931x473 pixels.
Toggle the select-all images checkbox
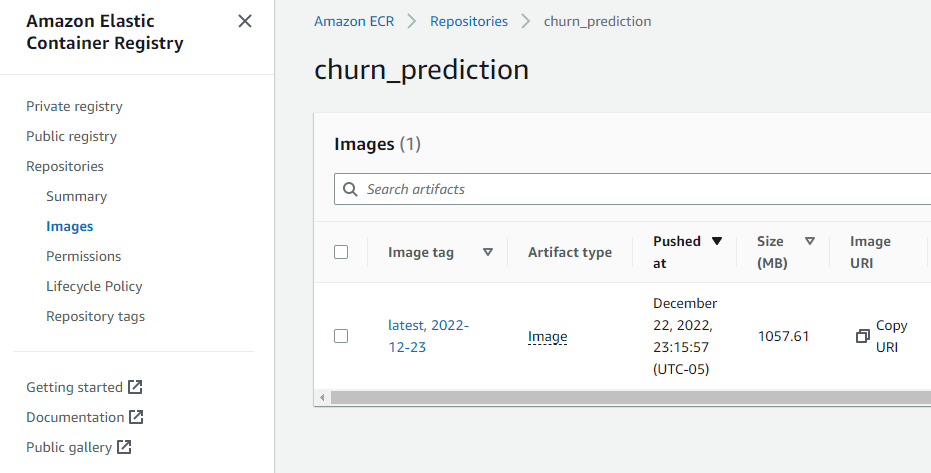pos(341,252)
